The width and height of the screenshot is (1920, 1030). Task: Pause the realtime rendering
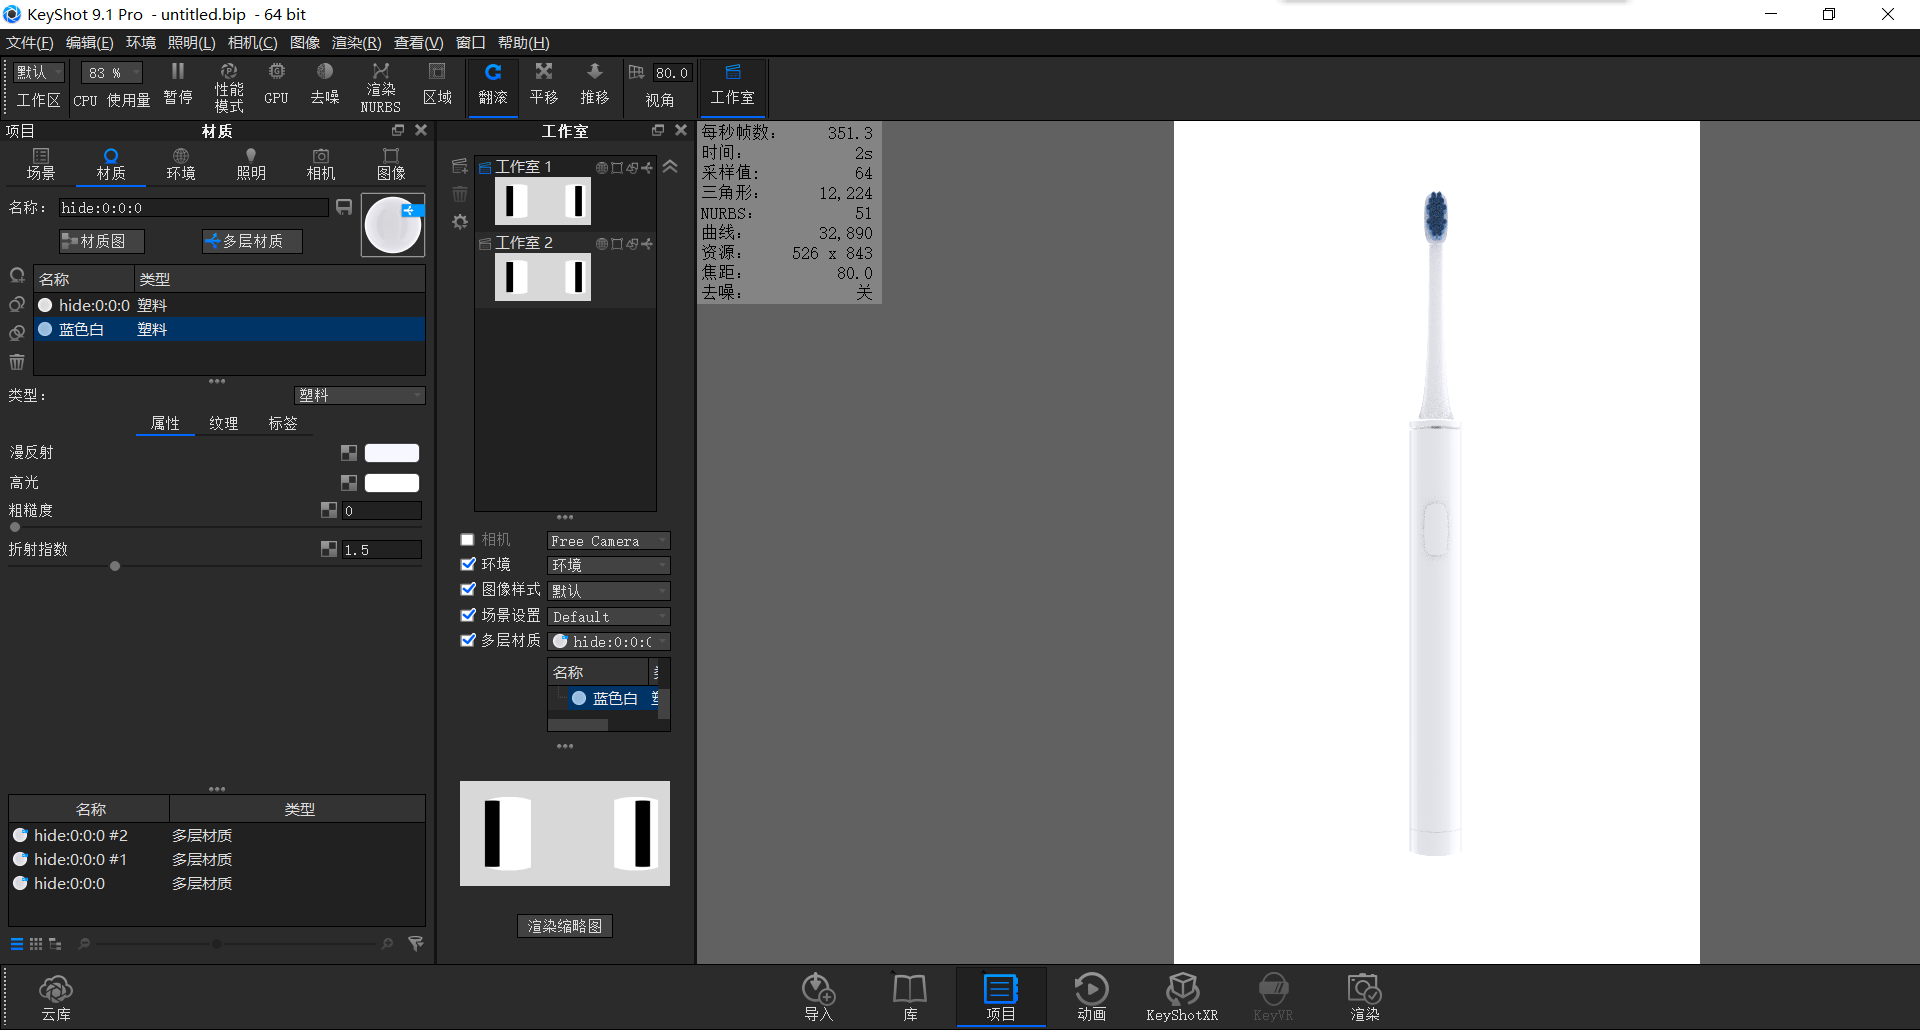(x=177, y=85)
